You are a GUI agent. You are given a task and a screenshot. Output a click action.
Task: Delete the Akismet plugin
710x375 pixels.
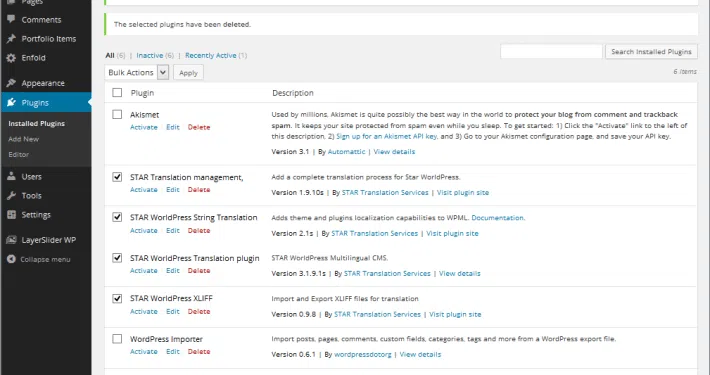(199, 127)
